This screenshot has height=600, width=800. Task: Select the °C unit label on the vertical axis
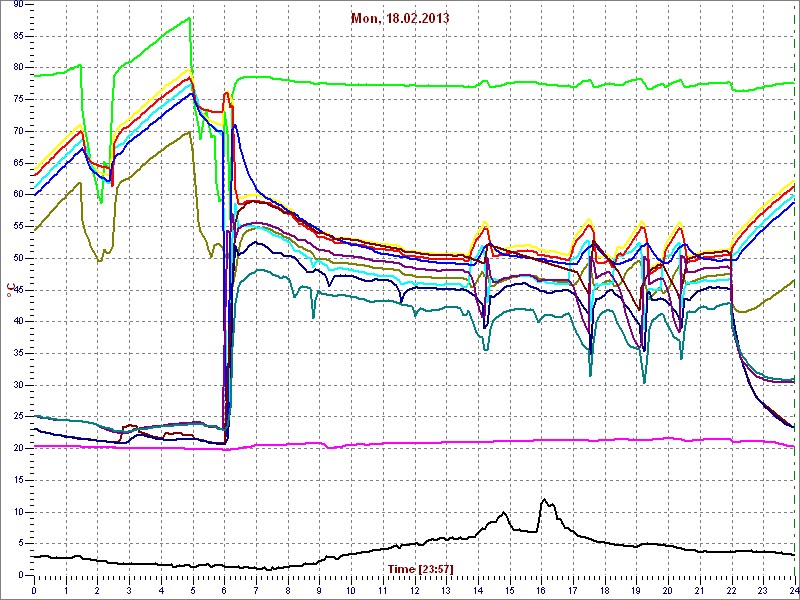pos(9,288)
